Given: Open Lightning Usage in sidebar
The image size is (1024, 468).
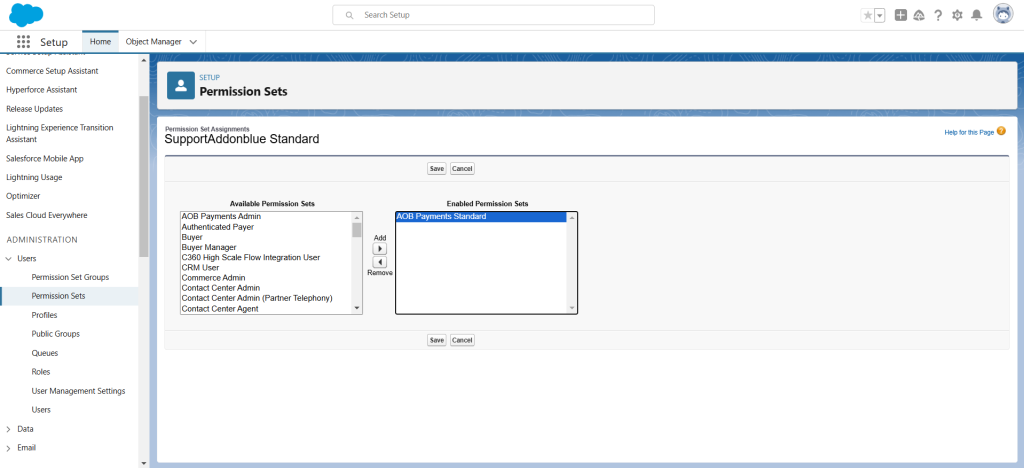Looking at the screenshot, I should (x=34, y=177).
